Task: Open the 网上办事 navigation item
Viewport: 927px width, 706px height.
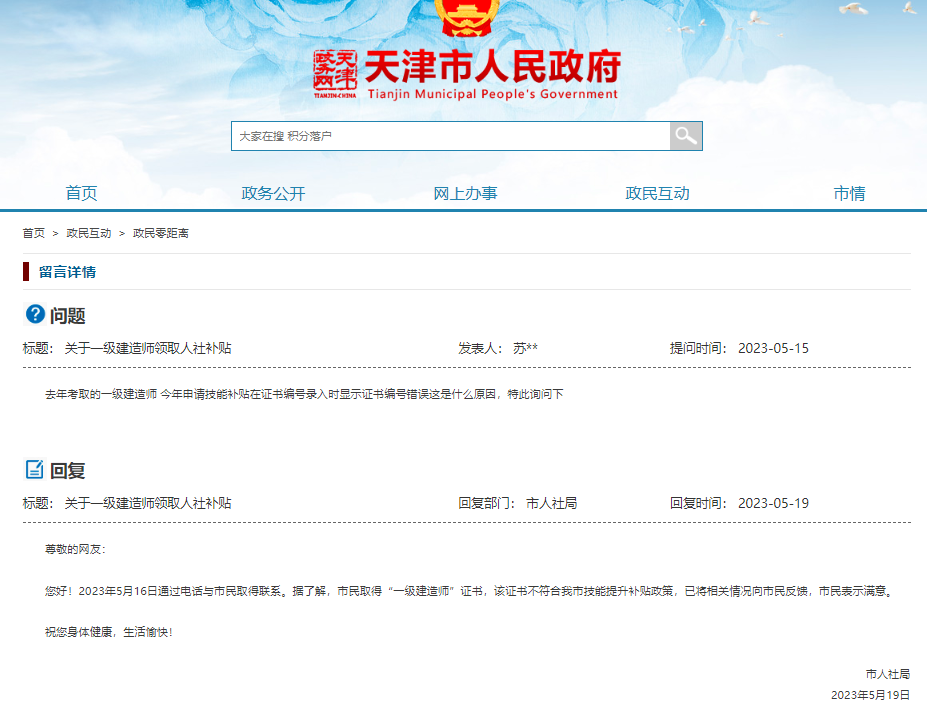Action: (465, 193)
